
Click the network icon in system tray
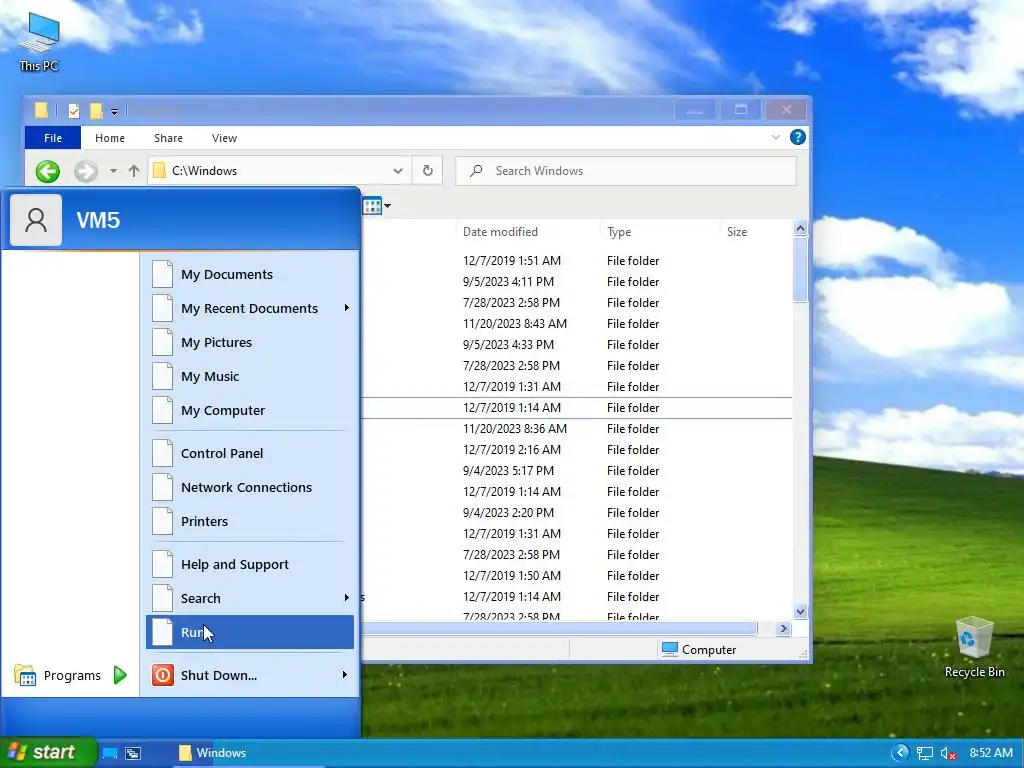pos(925,753)
